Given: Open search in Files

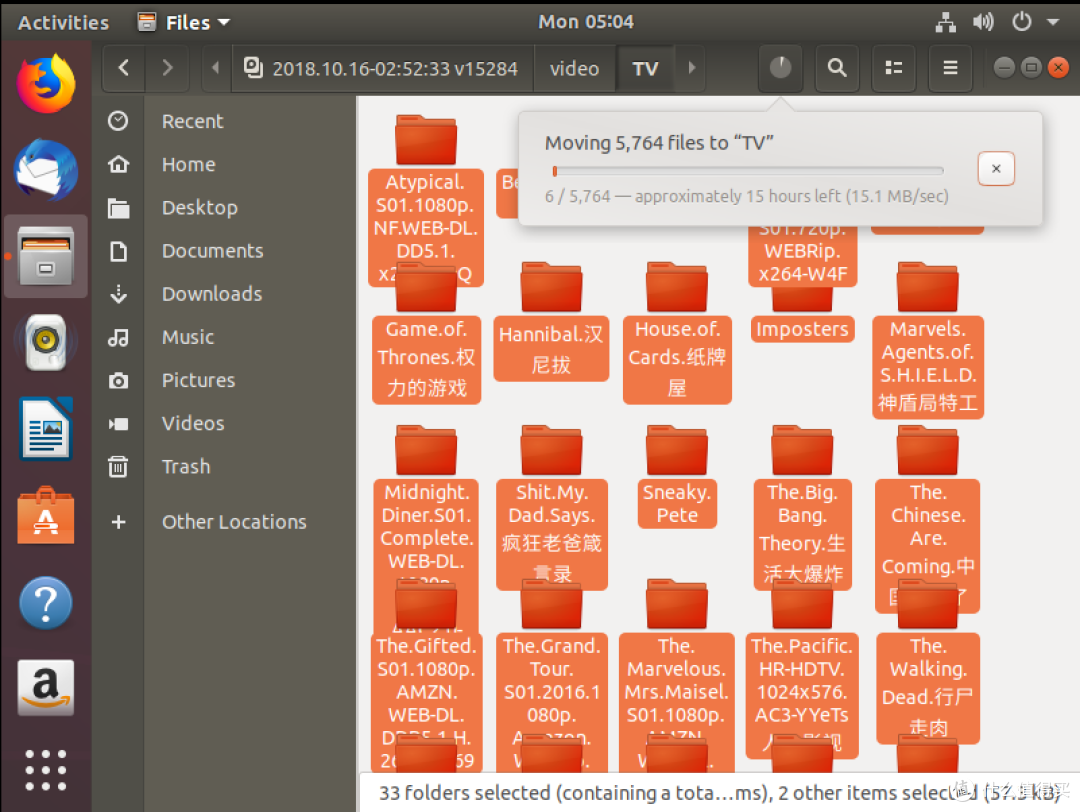Looking at the screenshot, I should (837, 67).
